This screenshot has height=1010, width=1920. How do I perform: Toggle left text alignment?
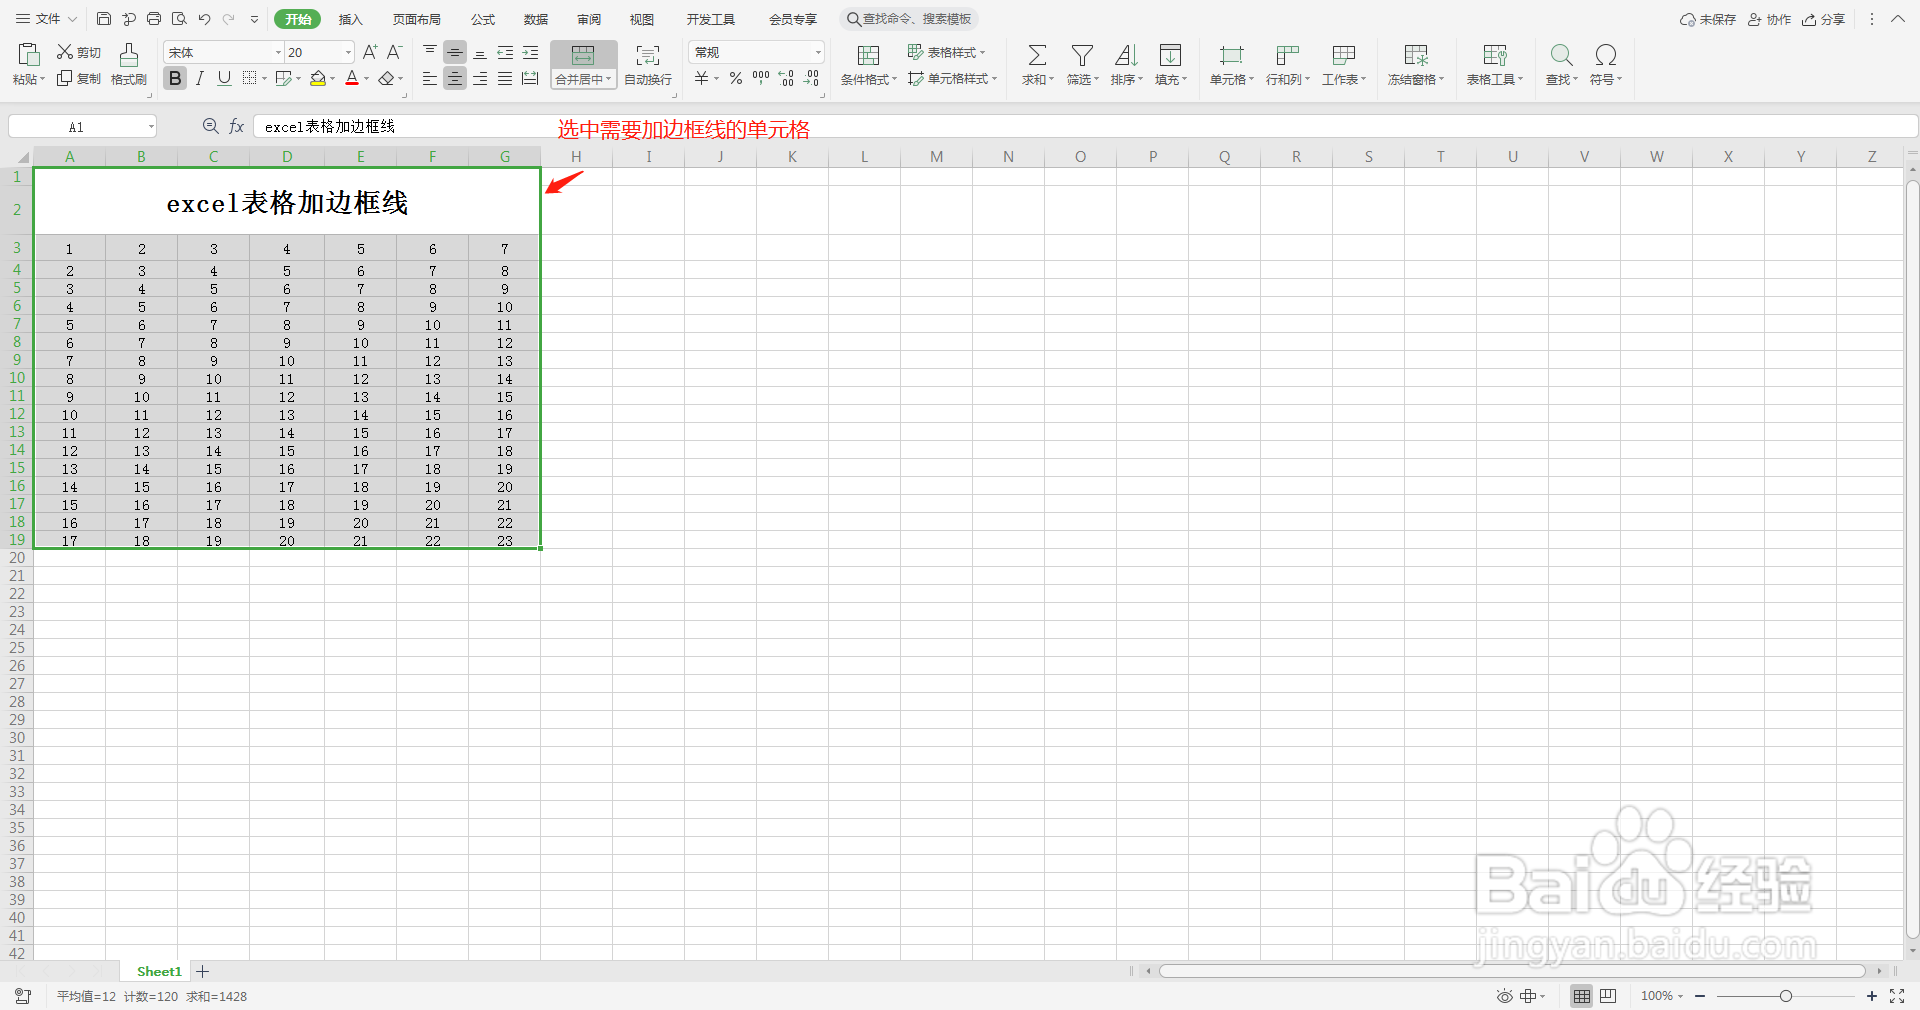pos(430,78)
